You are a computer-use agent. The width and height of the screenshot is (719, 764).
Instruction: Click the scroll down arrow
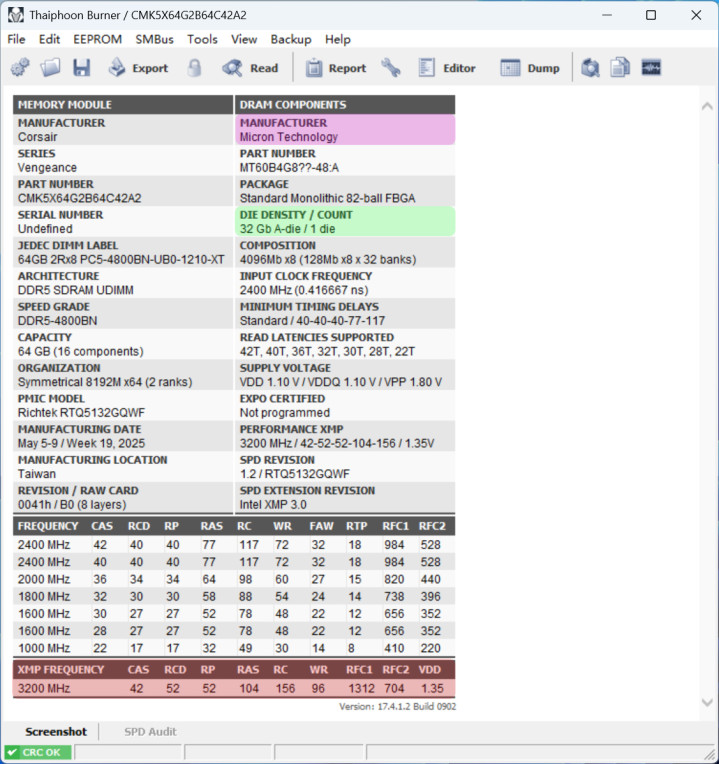coord(707,702)
